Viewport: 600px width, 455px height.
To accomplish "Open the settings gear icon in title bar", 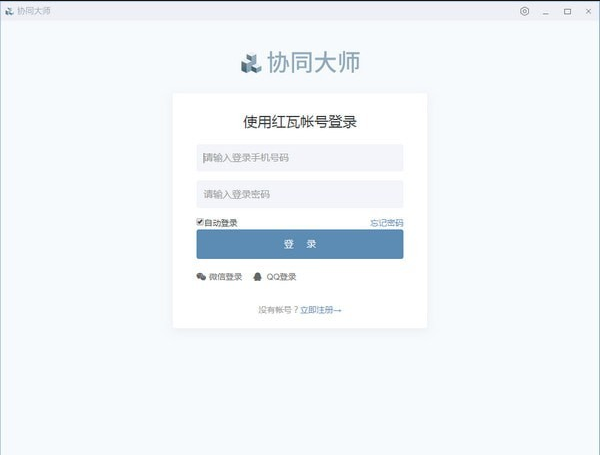I will coord(524,11).
